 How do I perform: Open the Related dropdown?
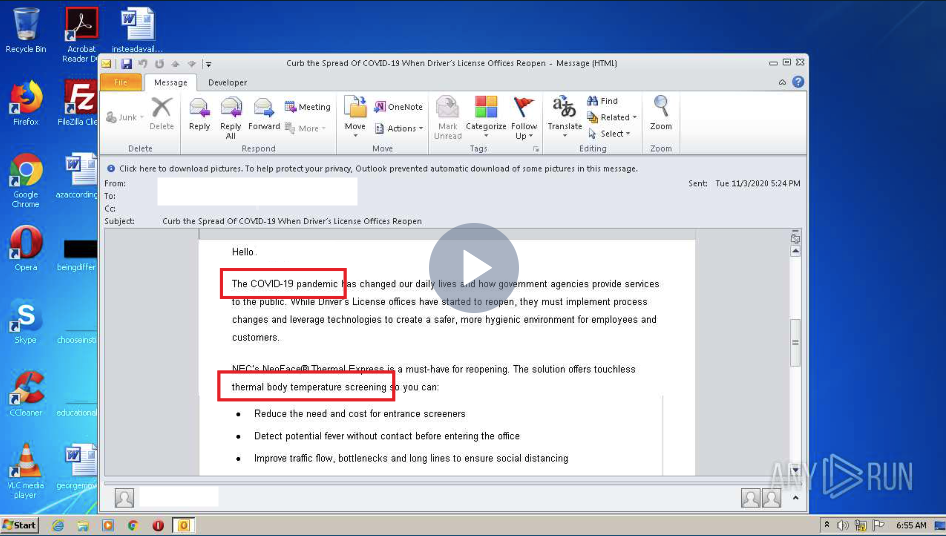coord(612,117)
